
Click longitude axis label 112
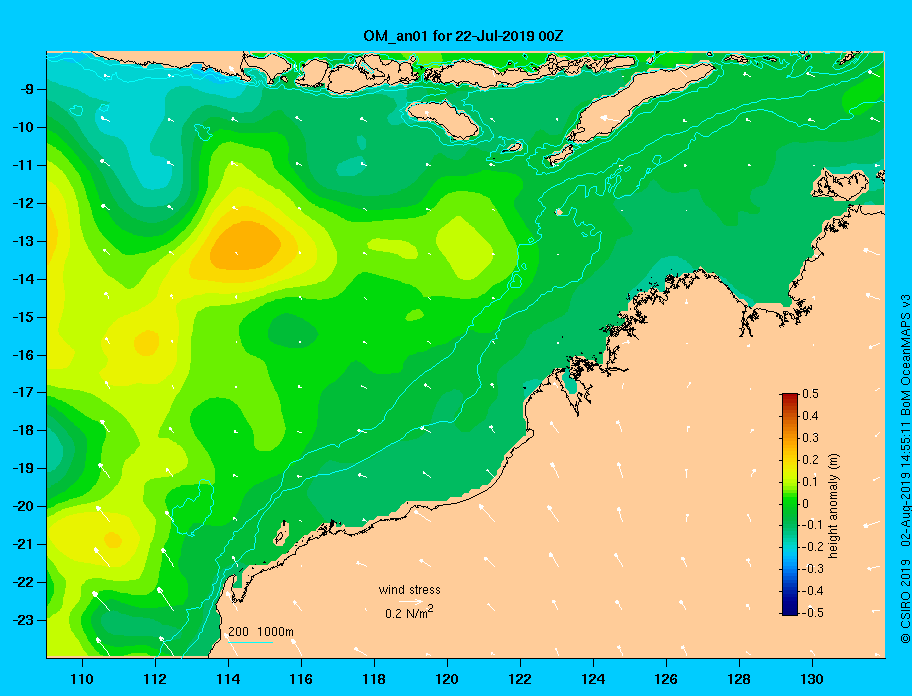pos(155,679)
